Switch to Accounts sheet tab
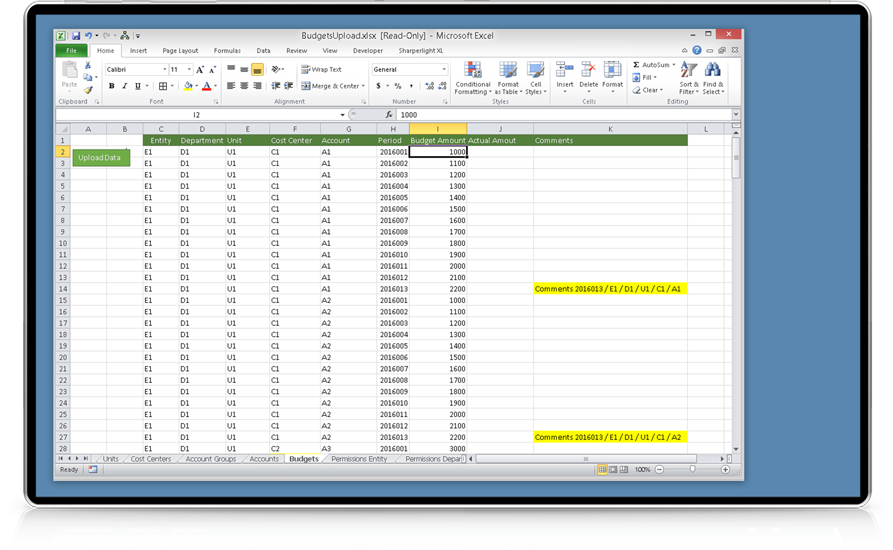Screen dimensions: 893x550 click(264, 459)
